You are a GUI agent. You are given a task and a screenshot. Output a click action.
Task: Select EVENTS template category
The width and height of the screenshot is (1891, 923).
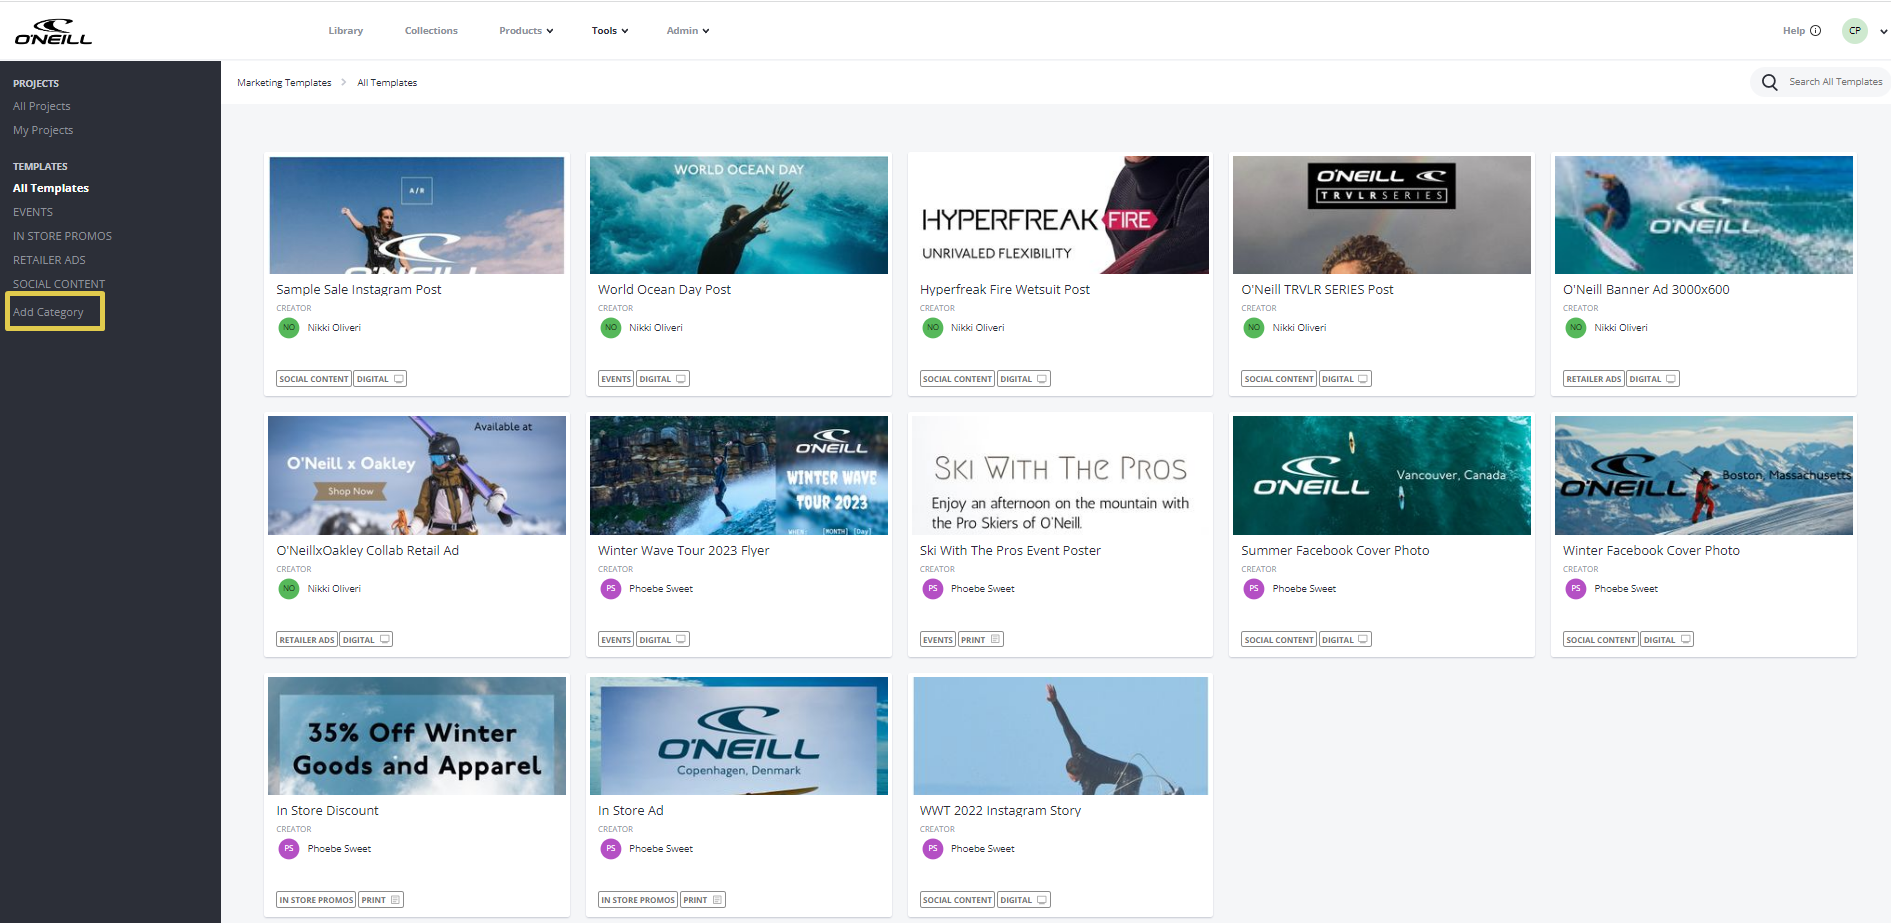click(x=33, y=212)
